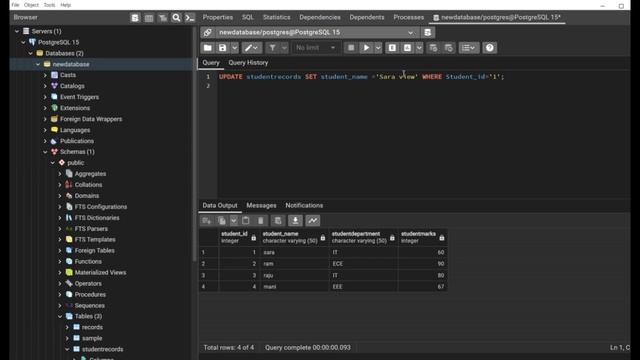
Task: Open the copy options dropdown in Data Output
Action: coord(233,221)
